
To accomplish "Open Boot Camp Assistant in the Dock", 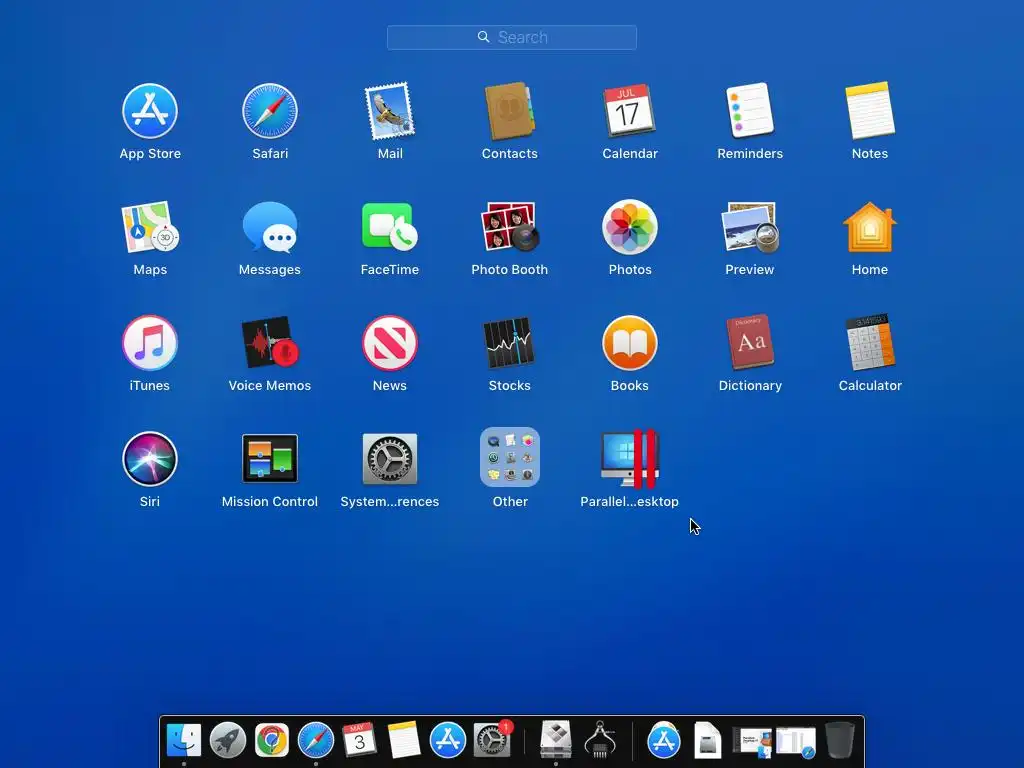I will [556, 739].
